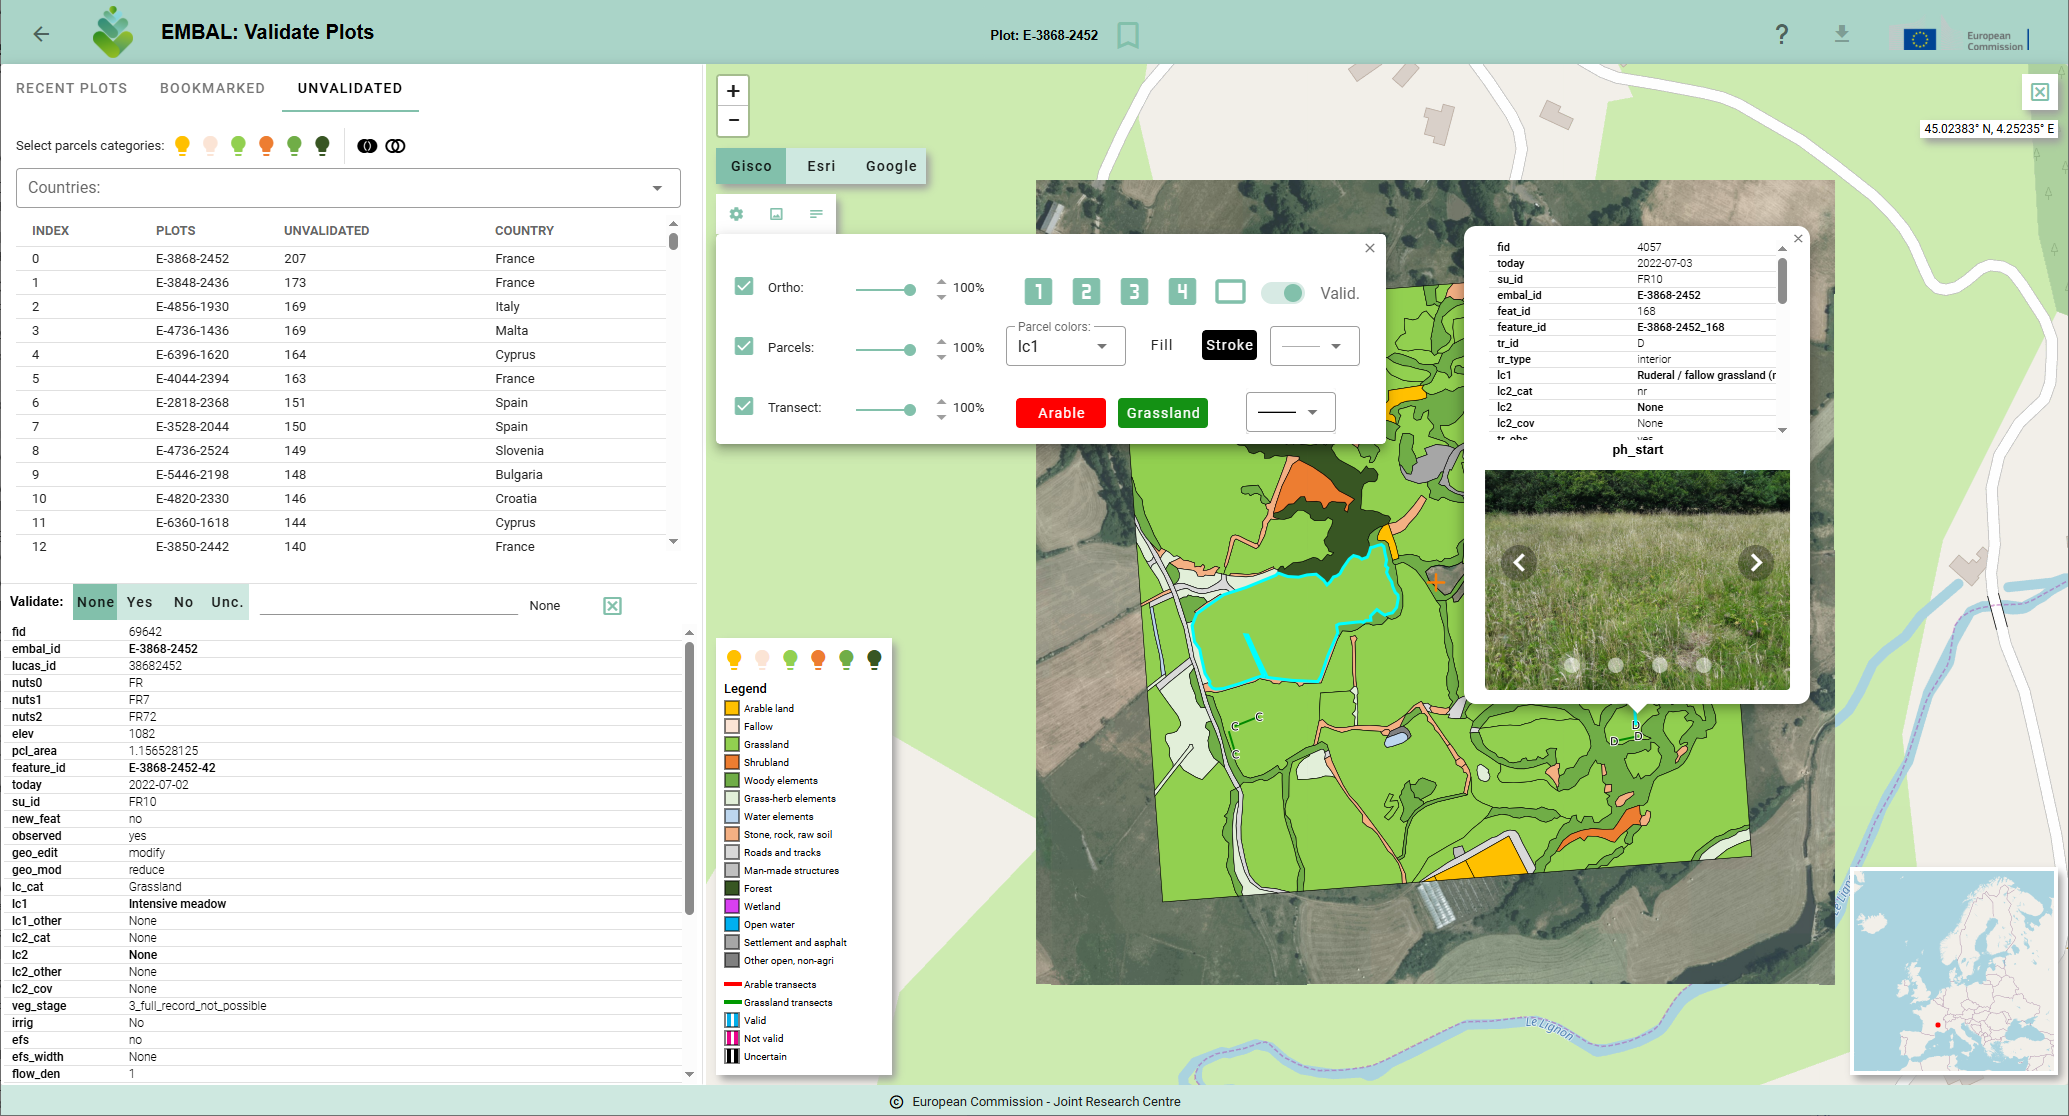Click the overlapping circles filter icon
Screen dimensions: 2069x1116
(396, 146)
